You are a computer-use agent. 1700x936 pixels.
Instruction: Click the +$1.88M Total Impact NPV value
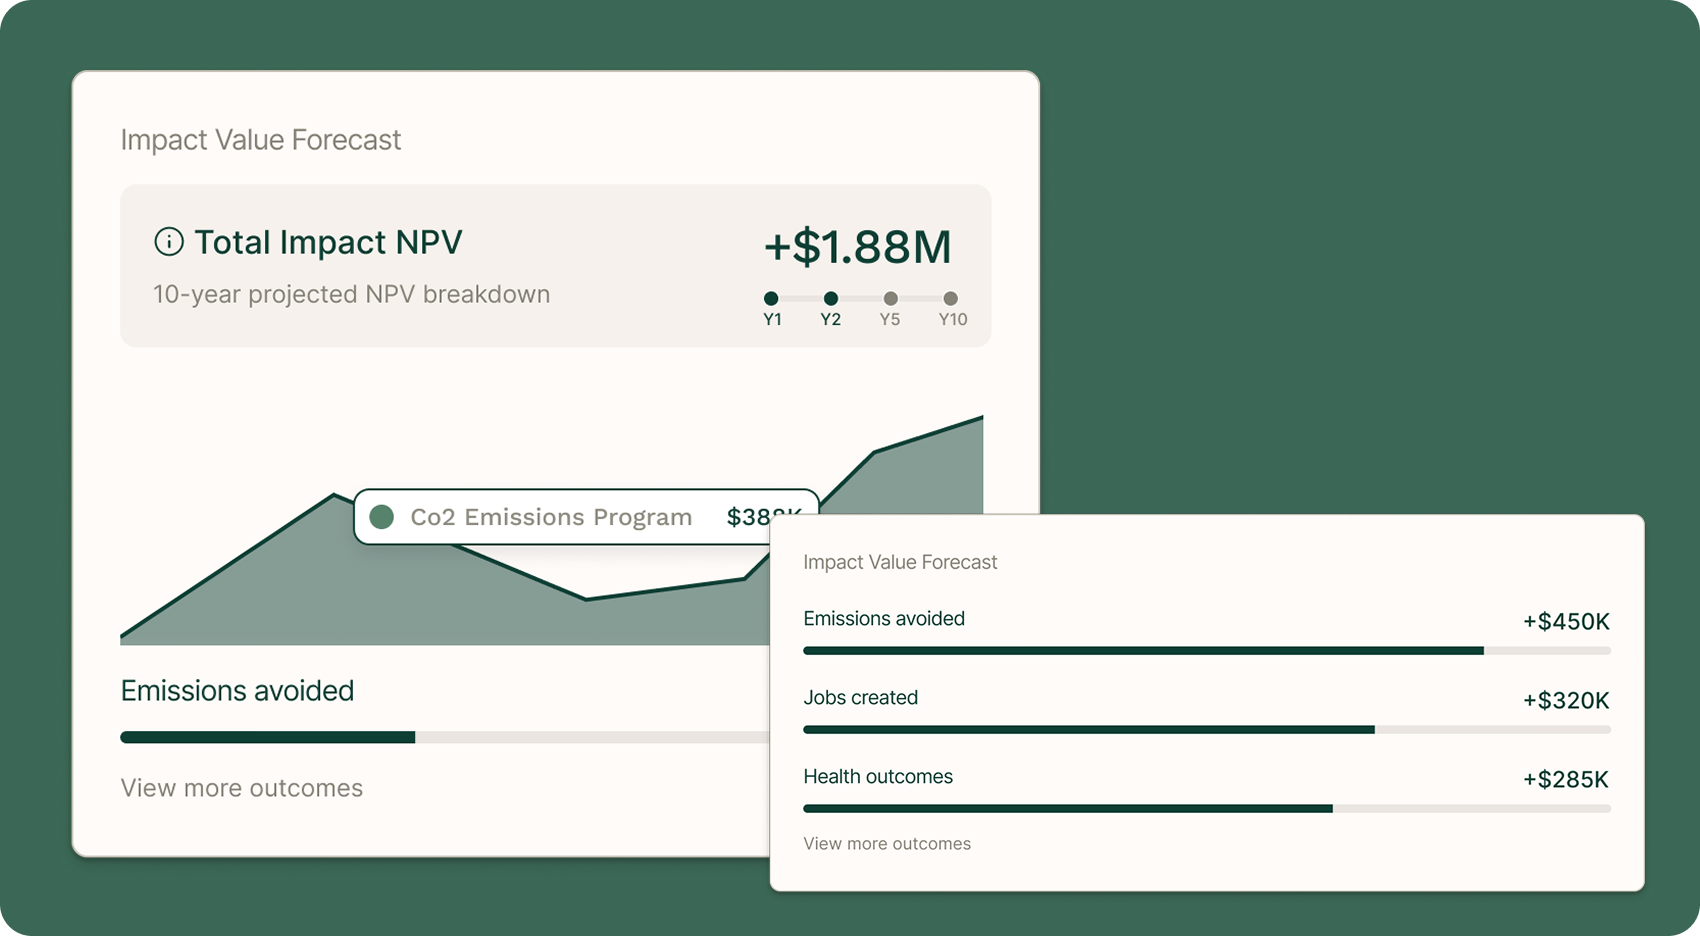(x=857, y=247)
